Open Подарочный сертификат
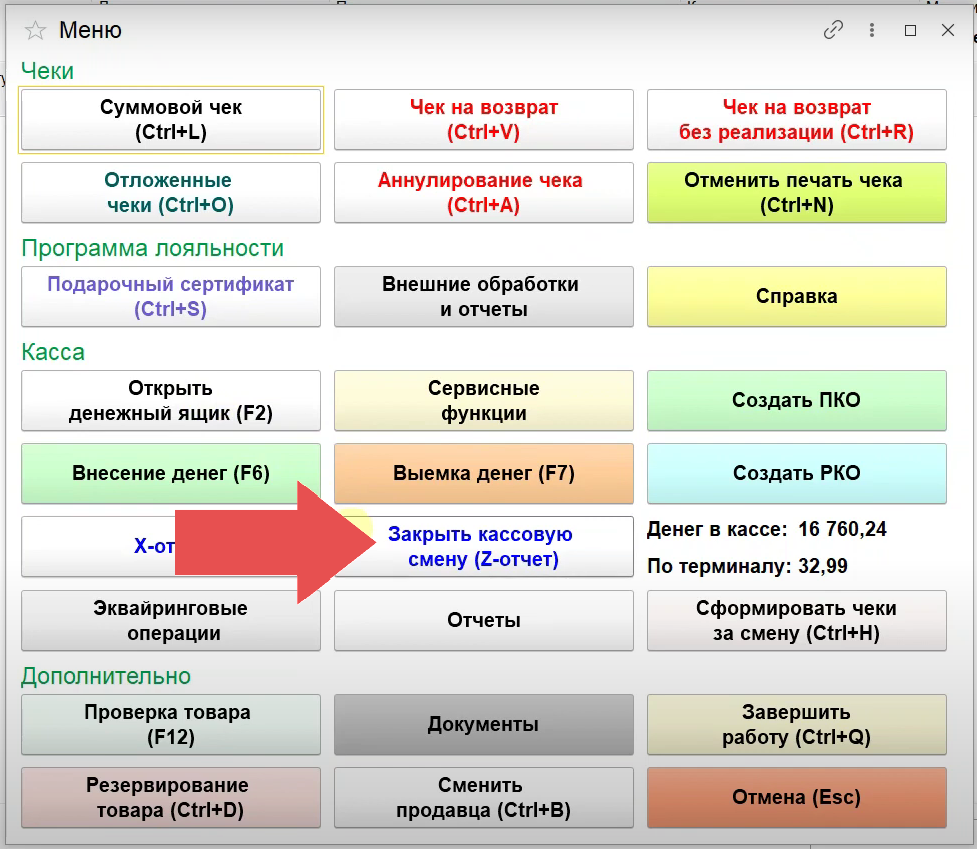Viewport: 977px width, 849px height. (171, 297)
